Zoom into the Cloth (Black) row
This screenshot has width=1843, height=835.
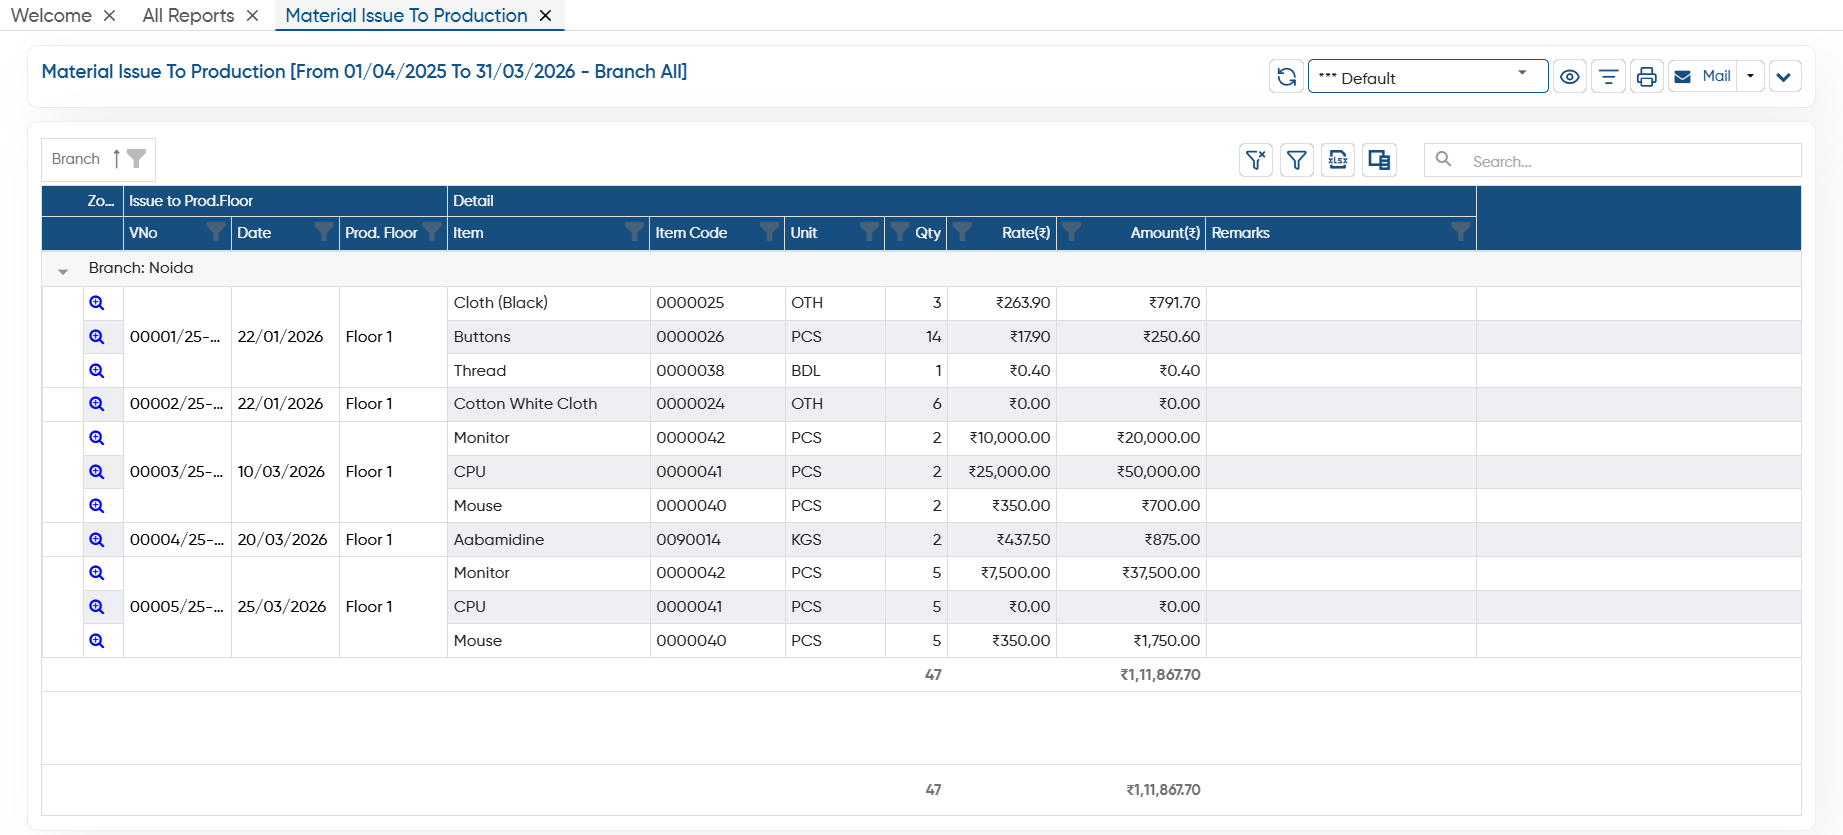[97, 303]
